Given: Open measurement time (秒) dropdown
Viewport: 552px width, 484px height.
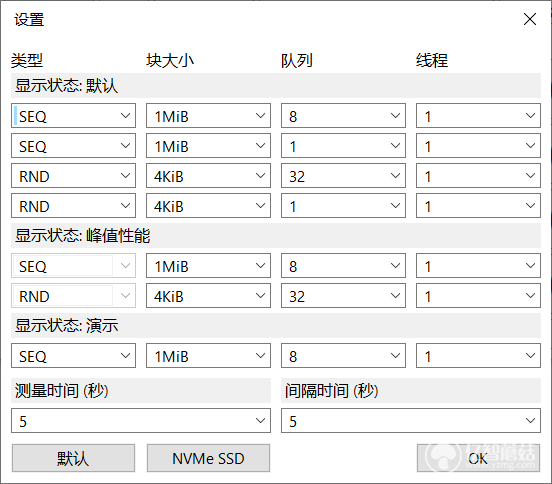Looking at the screenshot, I should click(141, 421).
